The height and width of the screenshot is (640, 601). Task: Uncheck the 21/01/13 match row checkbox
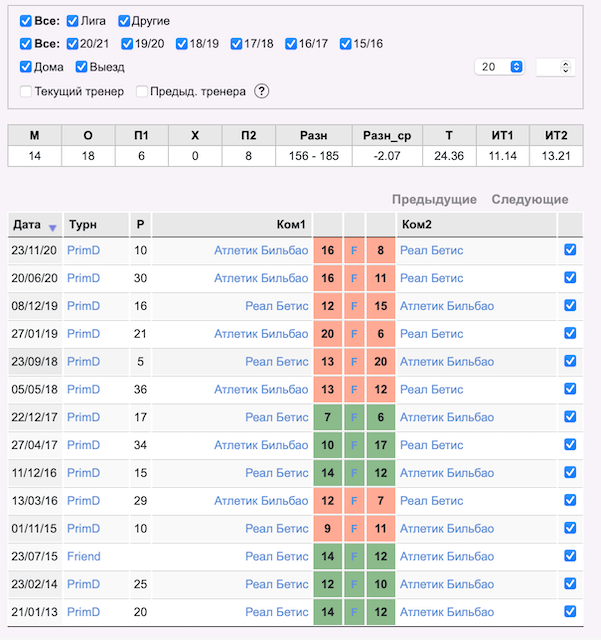[570, 611]
